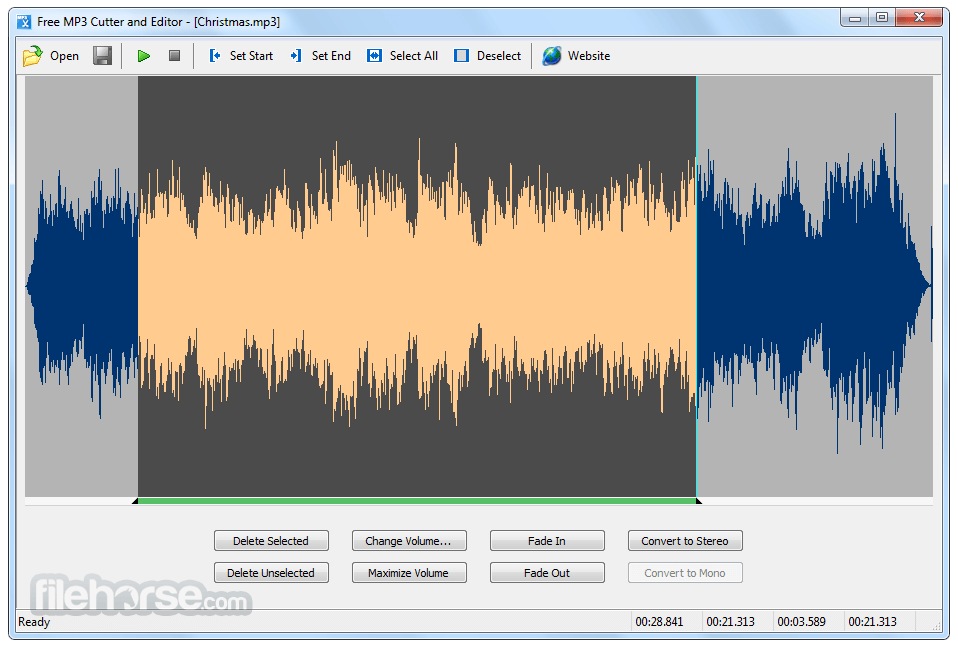The image size is (958, 646).
Task: Open the Website globe link
Action: (576, 56)
